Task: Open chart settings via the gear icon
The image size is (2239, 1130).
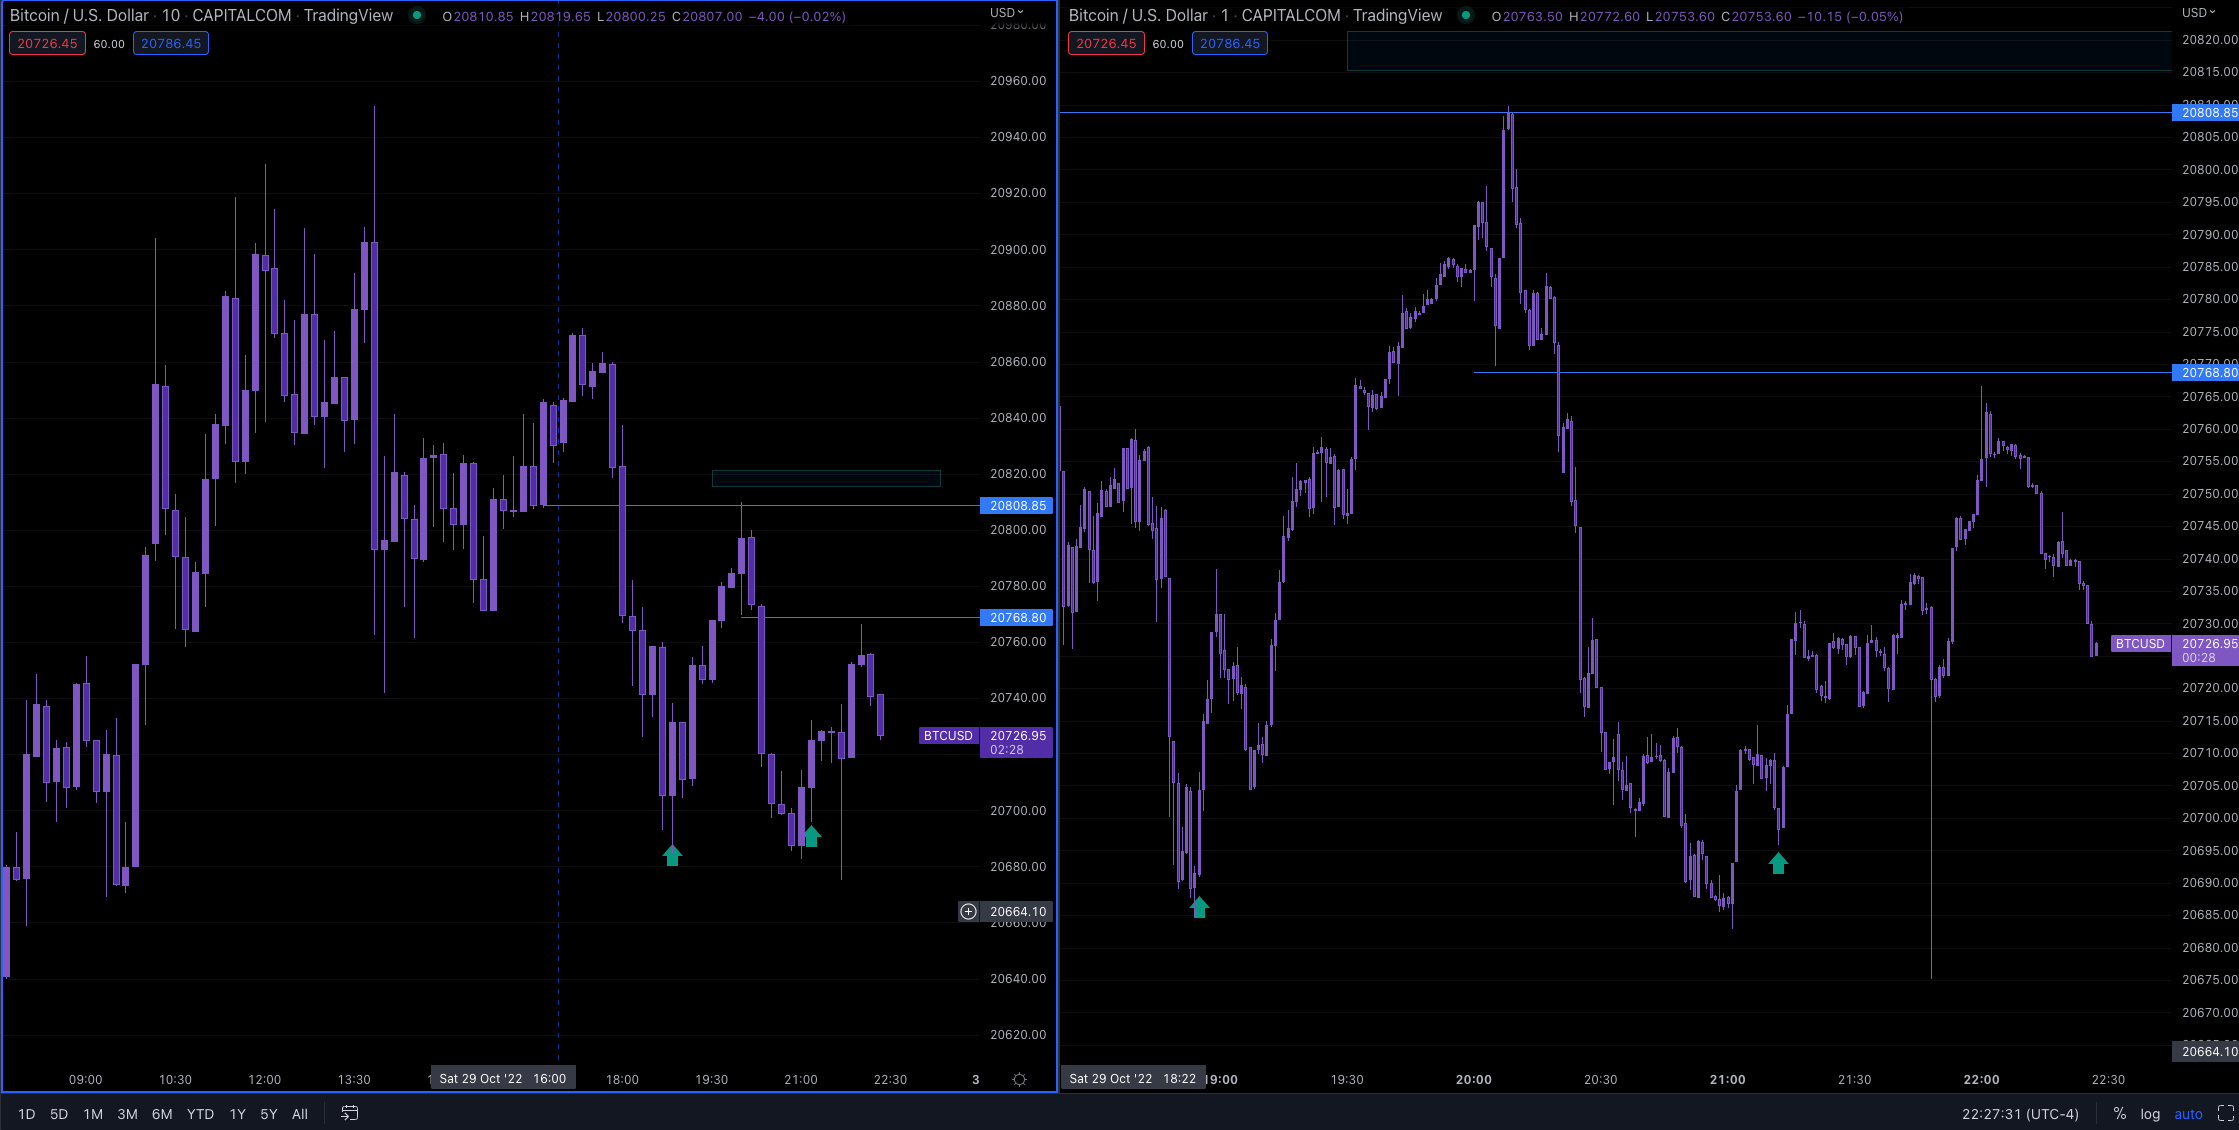Action: click(1019, 1079)
